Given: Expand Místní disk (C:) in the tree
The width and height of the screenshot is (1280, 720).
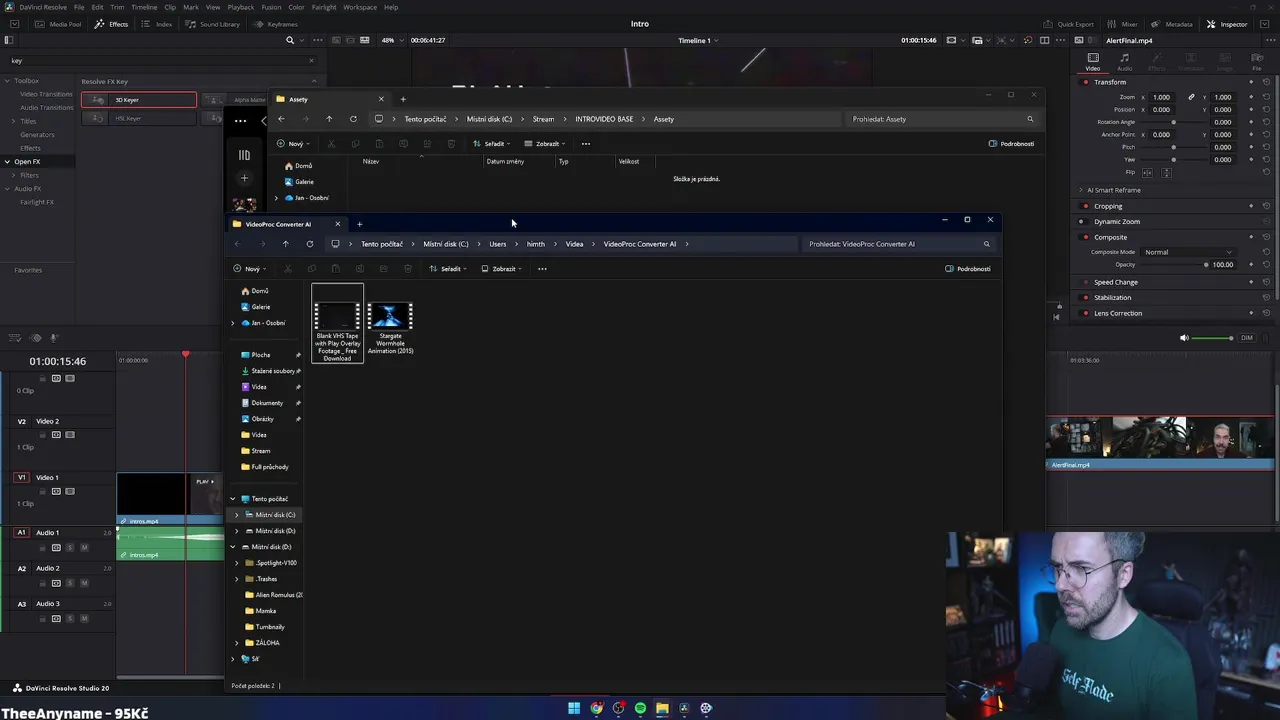Looking at the screenshot, I should coord(237,515).
